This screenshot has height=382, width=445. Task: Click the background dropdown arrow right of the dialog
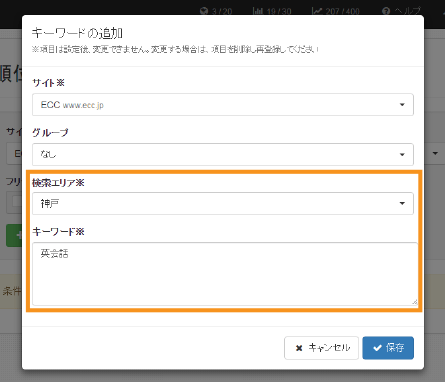tap(435, 153)
